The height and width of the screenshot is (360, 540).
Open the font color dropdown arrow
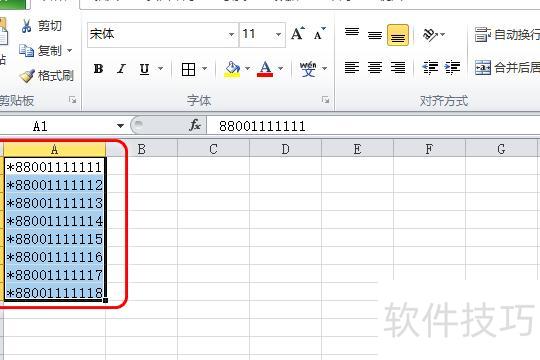280,69
